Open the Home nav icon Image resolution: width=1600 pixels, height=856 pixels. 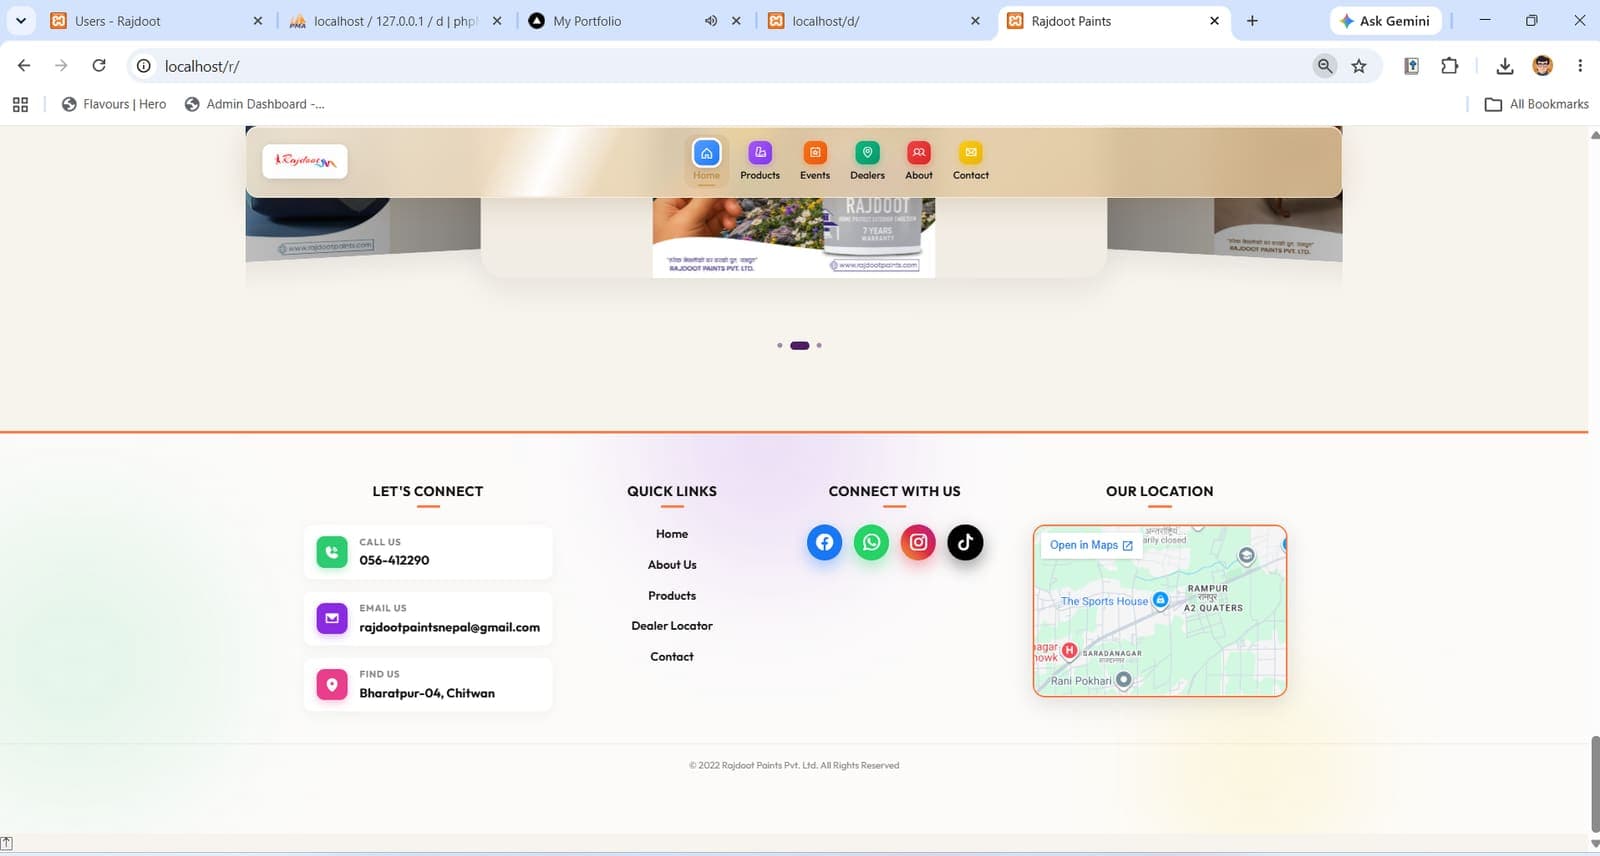706,153
